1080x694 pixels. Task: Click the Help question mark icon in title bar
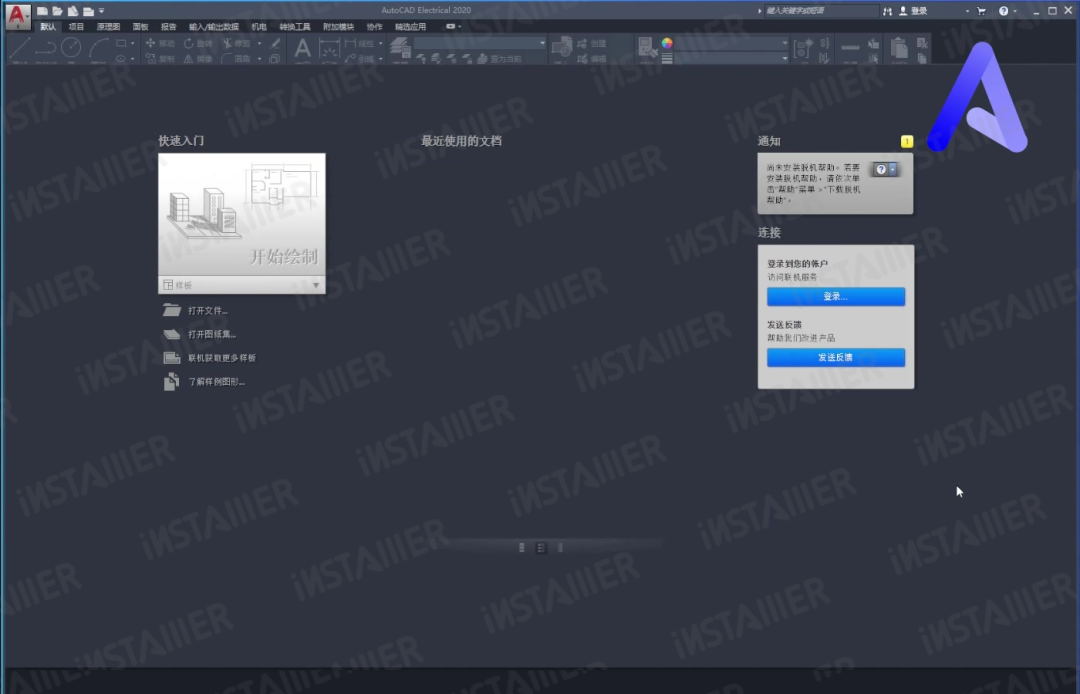(1004, 11)
